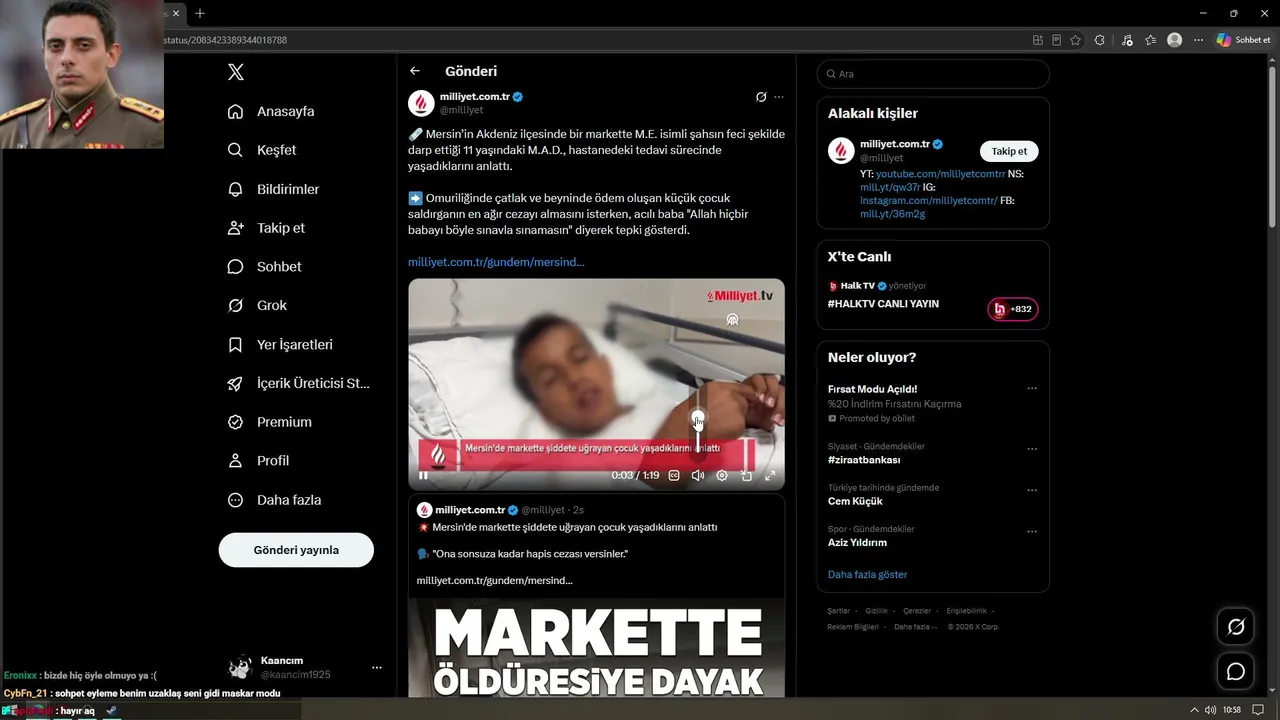This screenshot has width=1280, height=720.
Task: Open milliyet.com.tr profile avatar on post
Action: point(421,103)
